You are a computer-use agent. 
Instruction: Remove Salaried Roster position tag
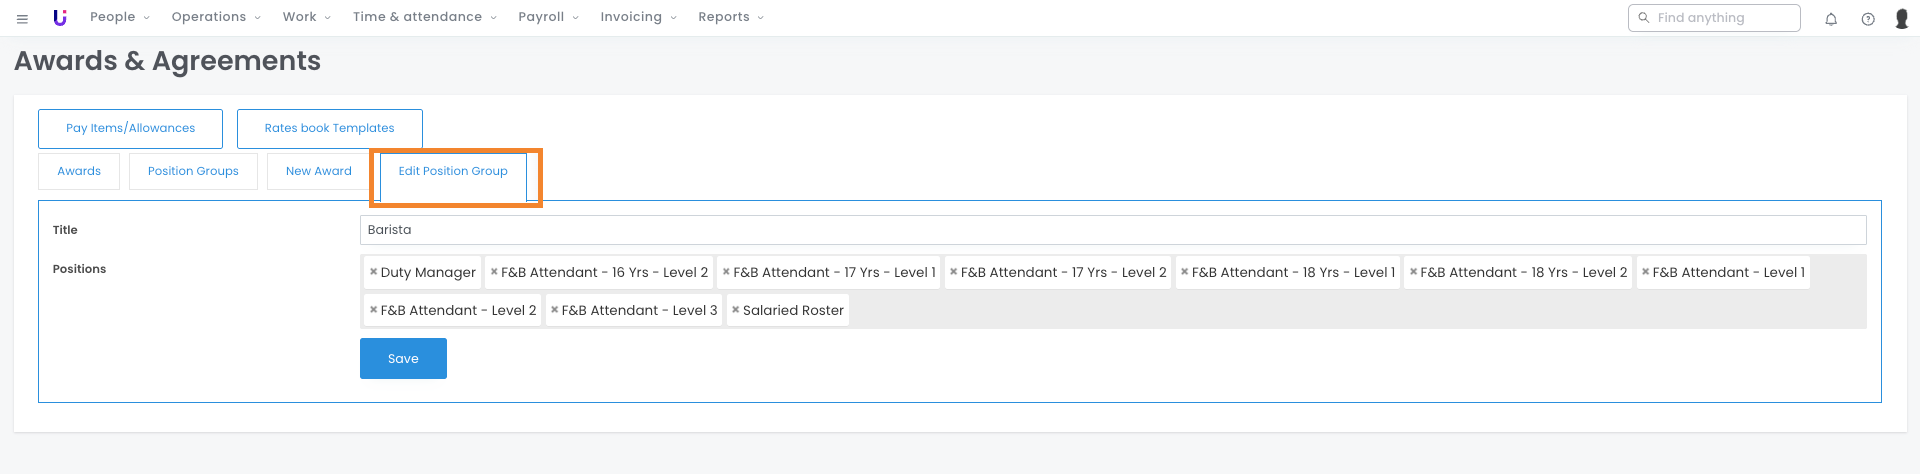tap(736, 310)
